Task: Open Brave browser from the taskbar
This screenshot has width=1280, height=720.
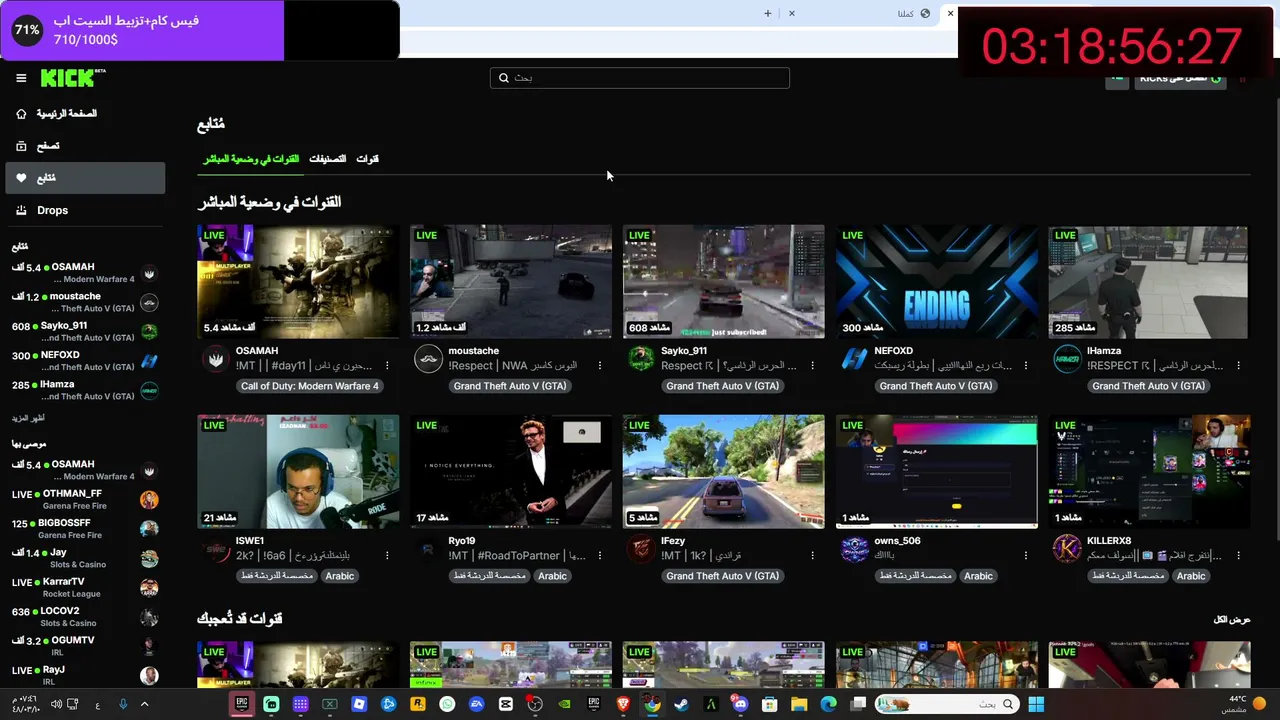Action: [x=623, y=704]
